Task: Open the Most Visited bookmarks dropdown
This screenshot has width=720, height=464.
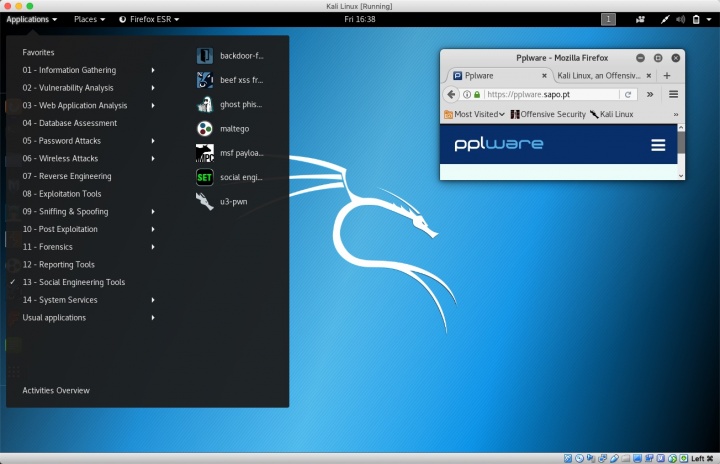Action: click(476, 114)
